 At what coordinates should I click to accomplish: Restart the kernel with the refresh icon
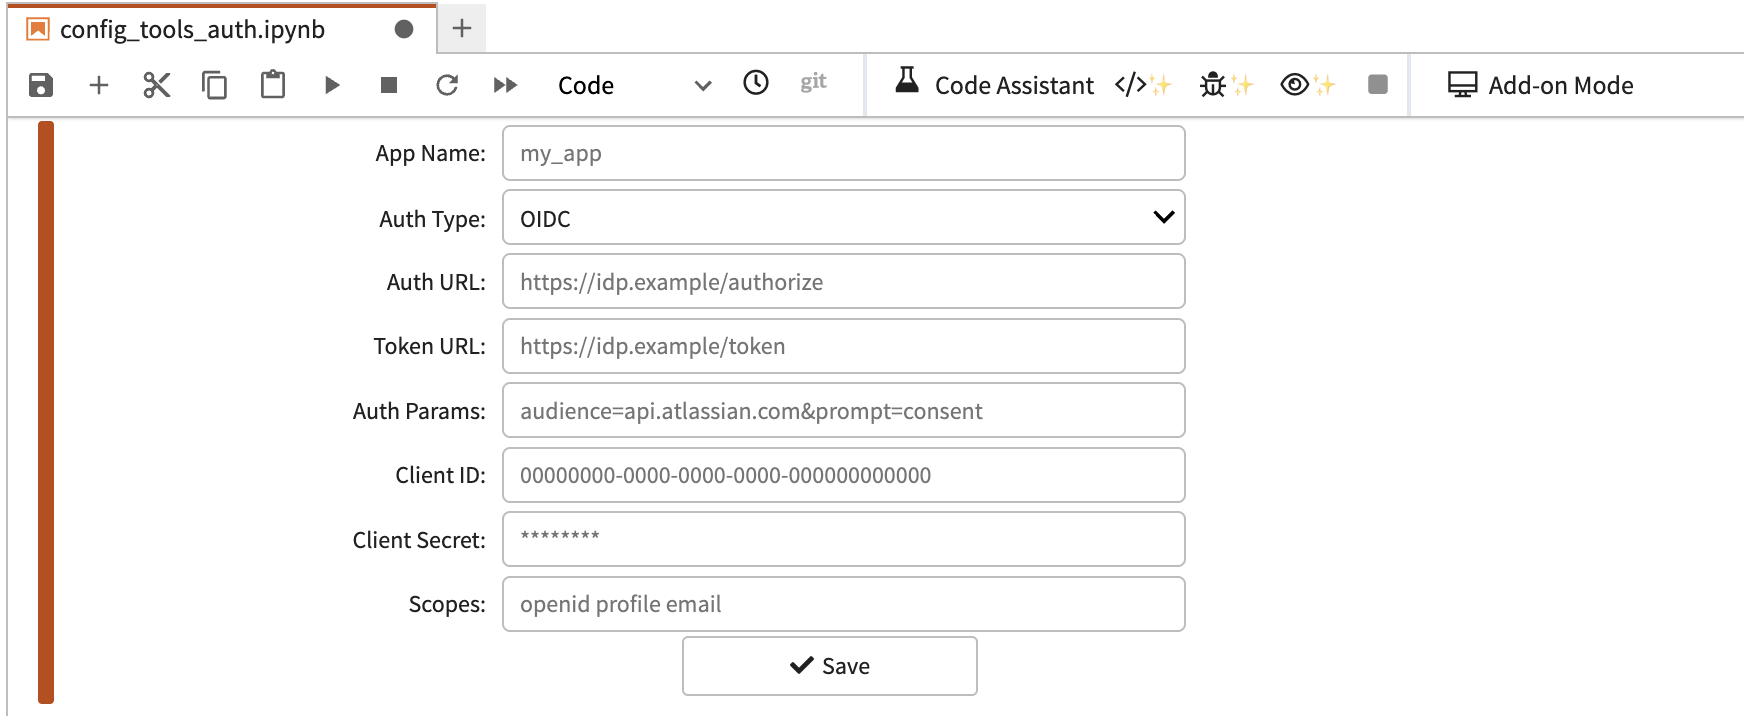click(447, 85)
